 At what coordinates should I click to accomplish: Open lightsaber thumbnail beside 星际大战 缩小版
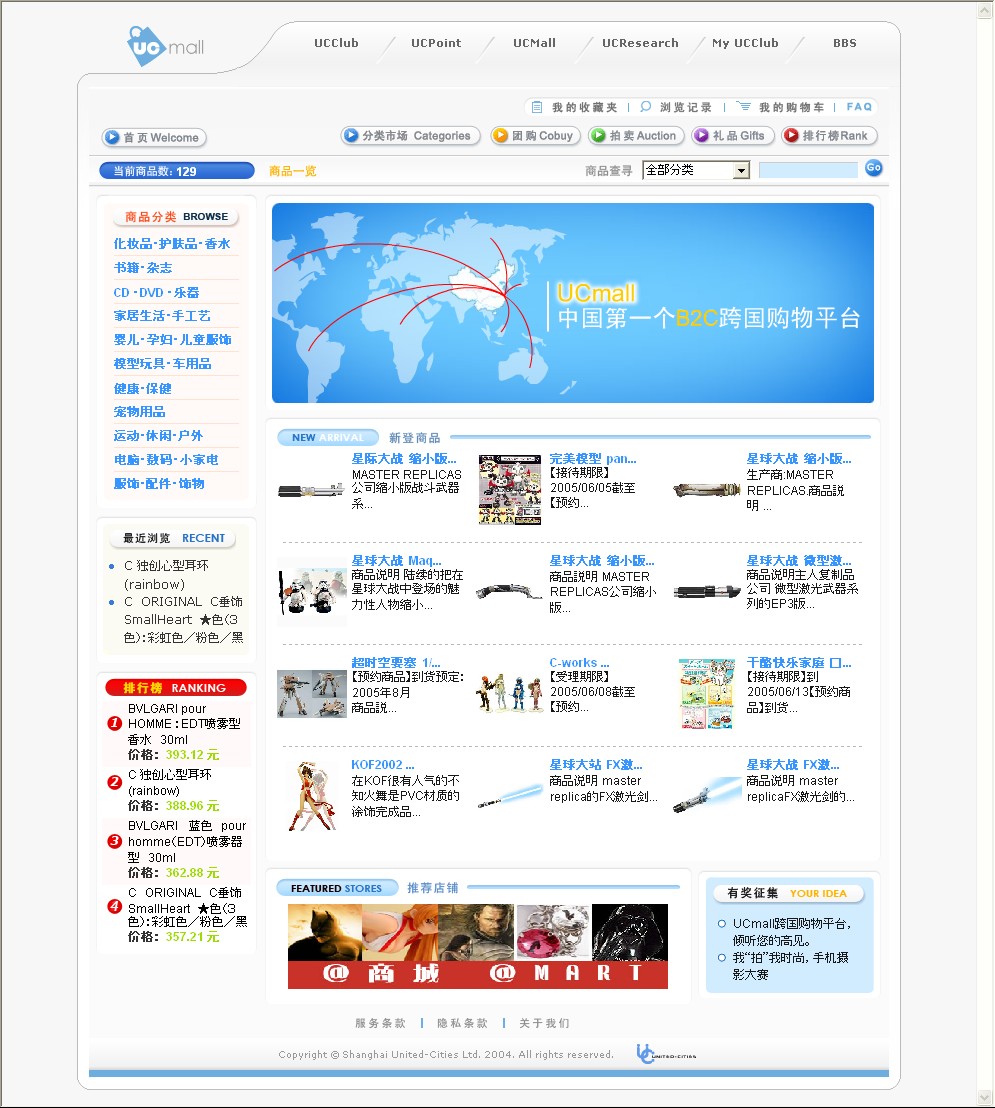point(311,490)
